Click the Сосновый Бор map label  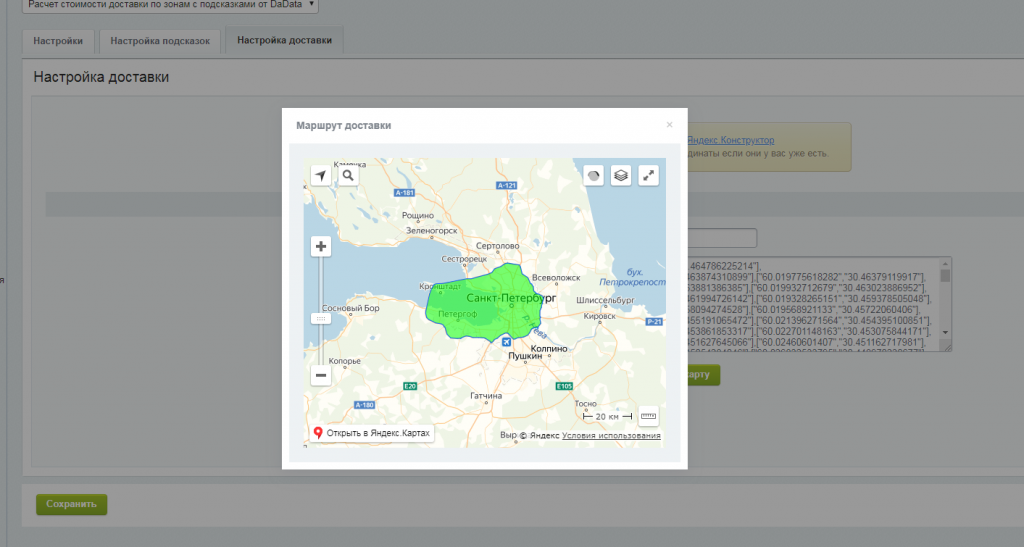point(351,308)
